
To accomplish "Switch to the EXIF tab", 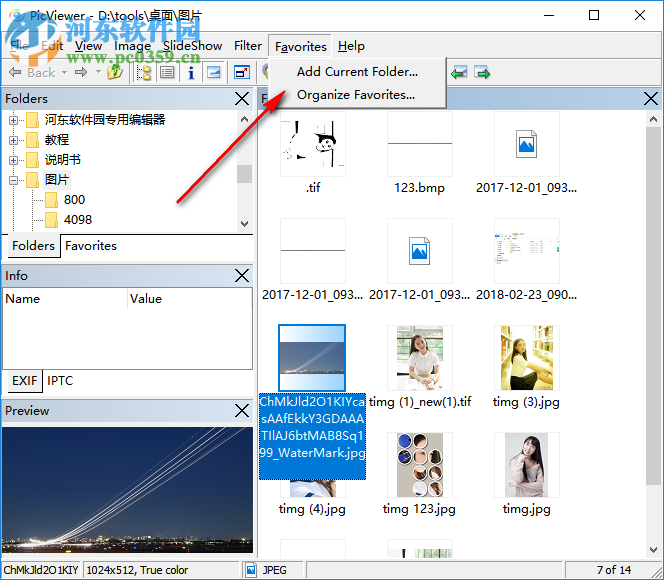I will pos(25,381).
